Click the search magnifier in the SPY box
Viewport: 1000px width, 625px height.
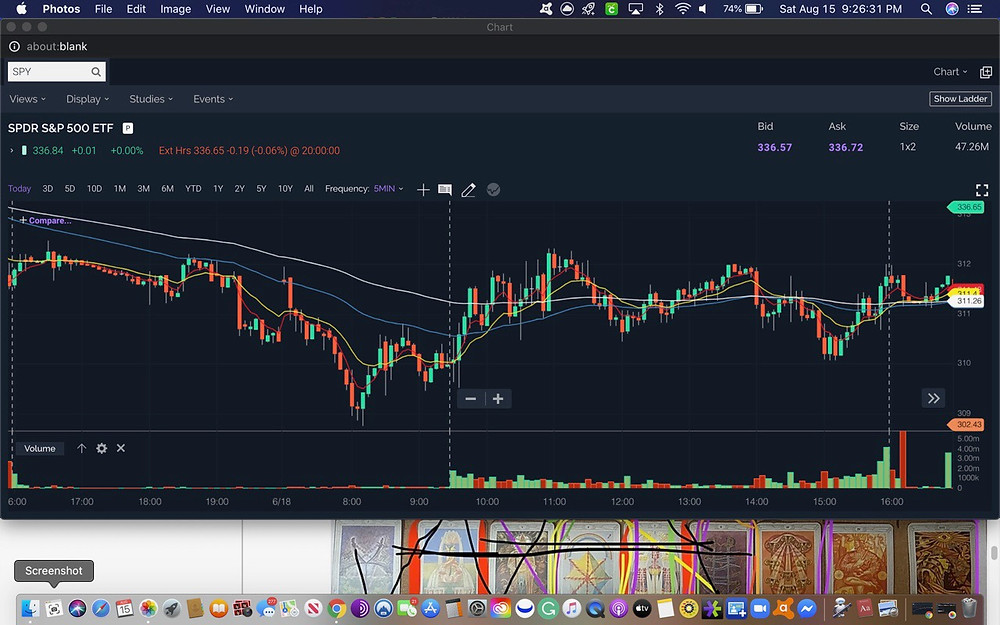96,71
